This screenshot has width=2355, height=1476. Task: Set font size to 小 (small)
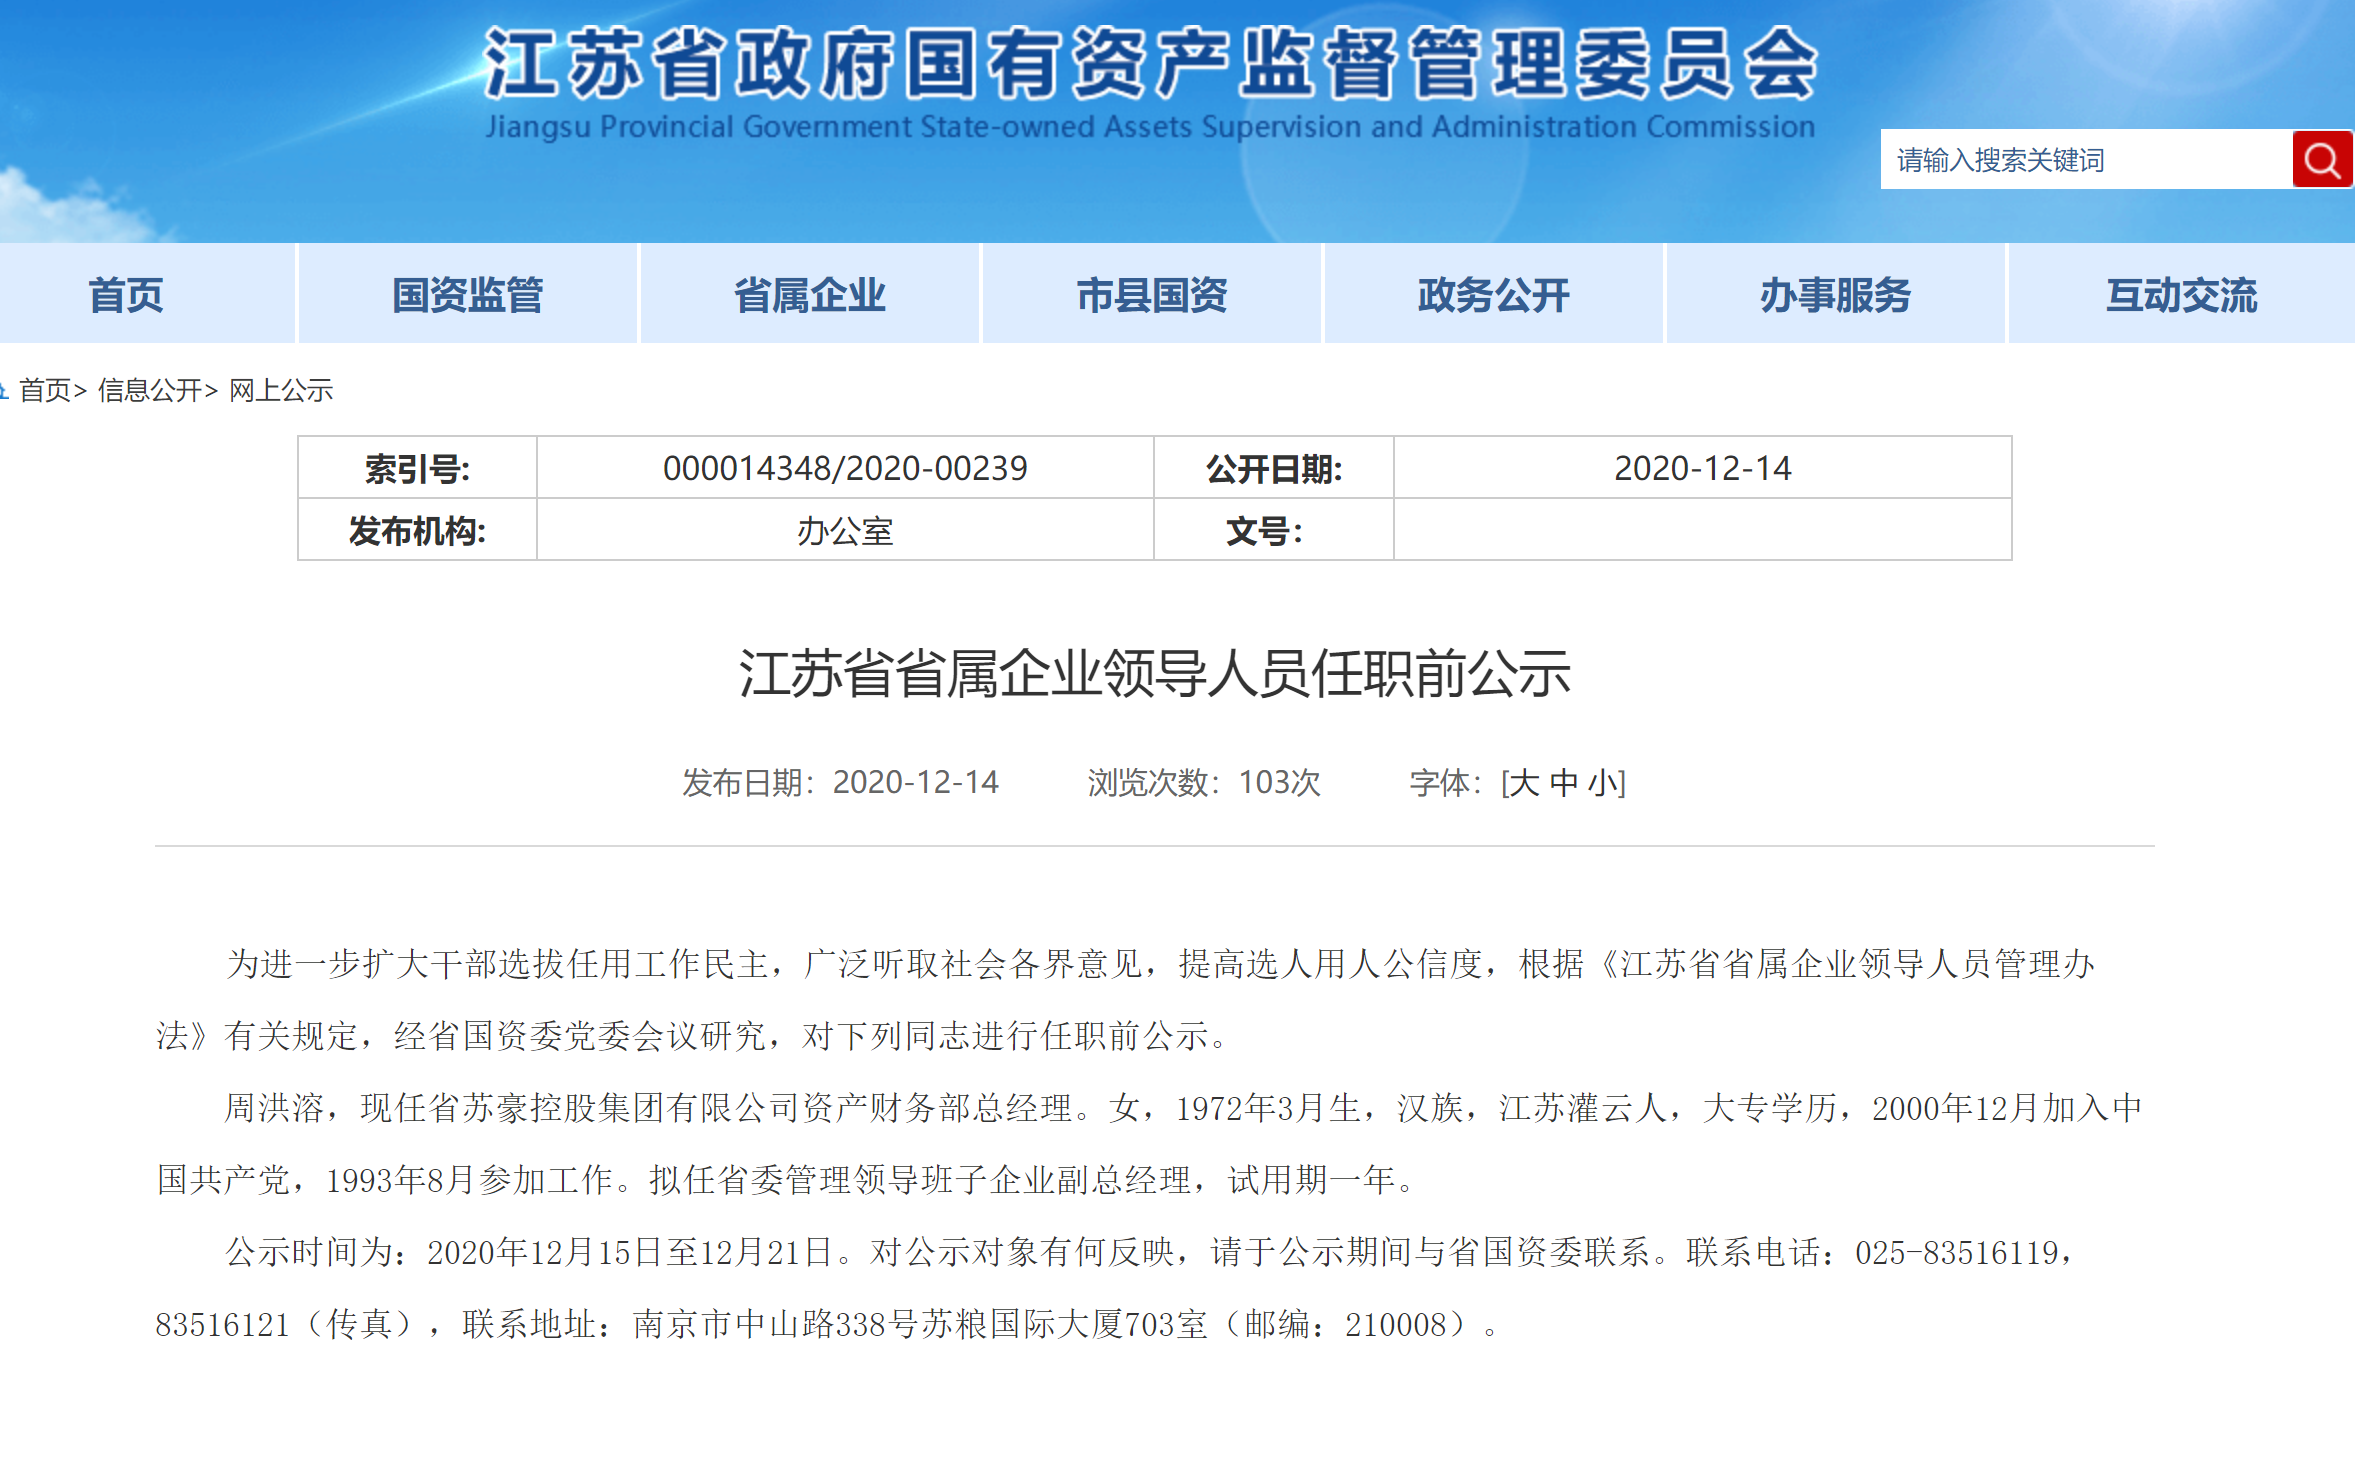[x=1603, y=783]
